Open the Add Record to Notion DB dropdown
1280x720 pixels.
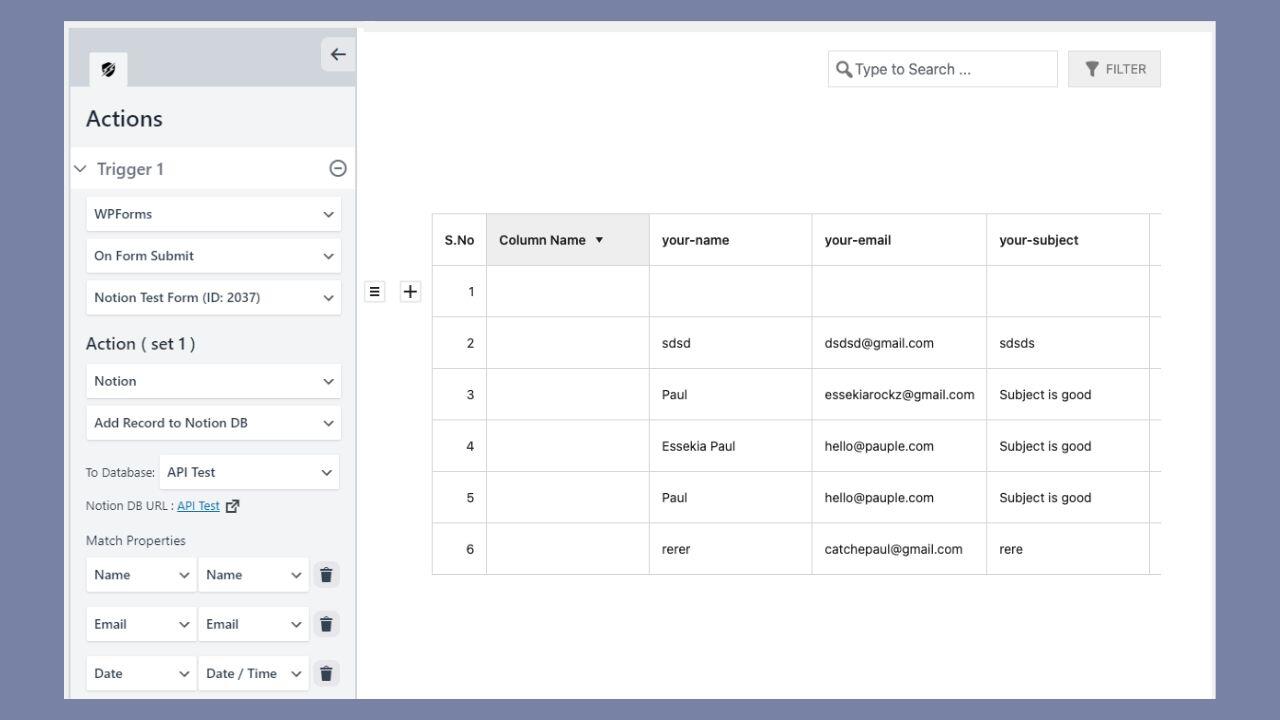[213, 423]
